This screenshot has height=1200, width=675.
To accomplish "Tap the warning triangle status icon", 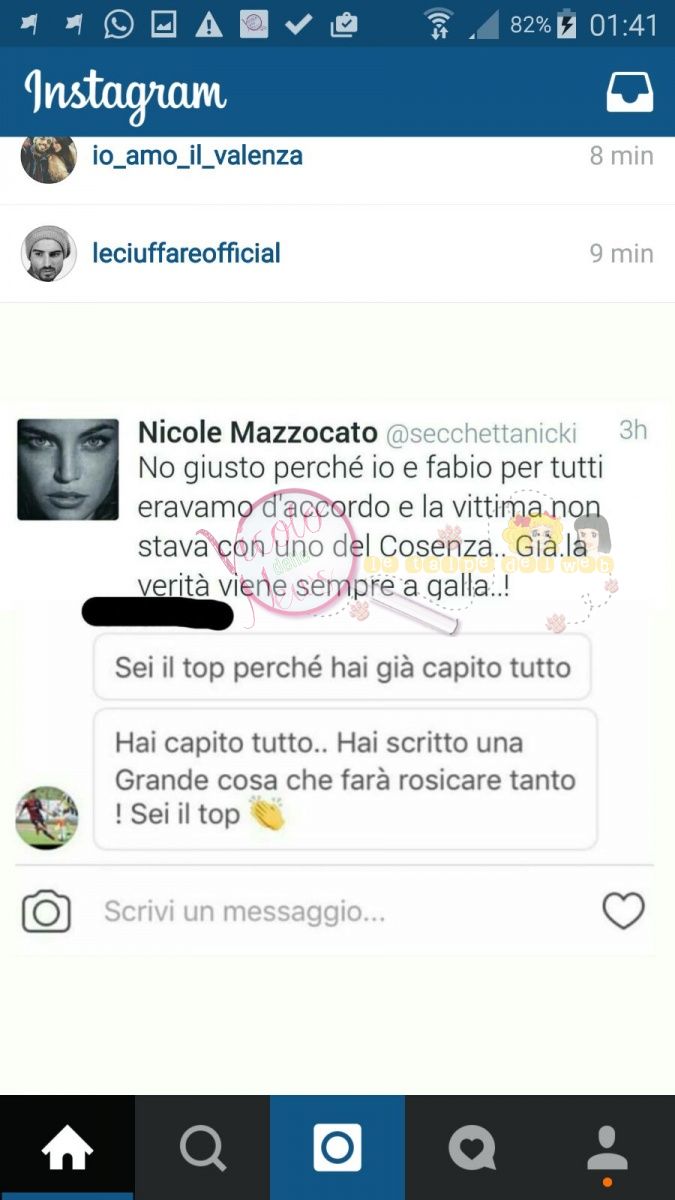I will click(x=208, y=24).
